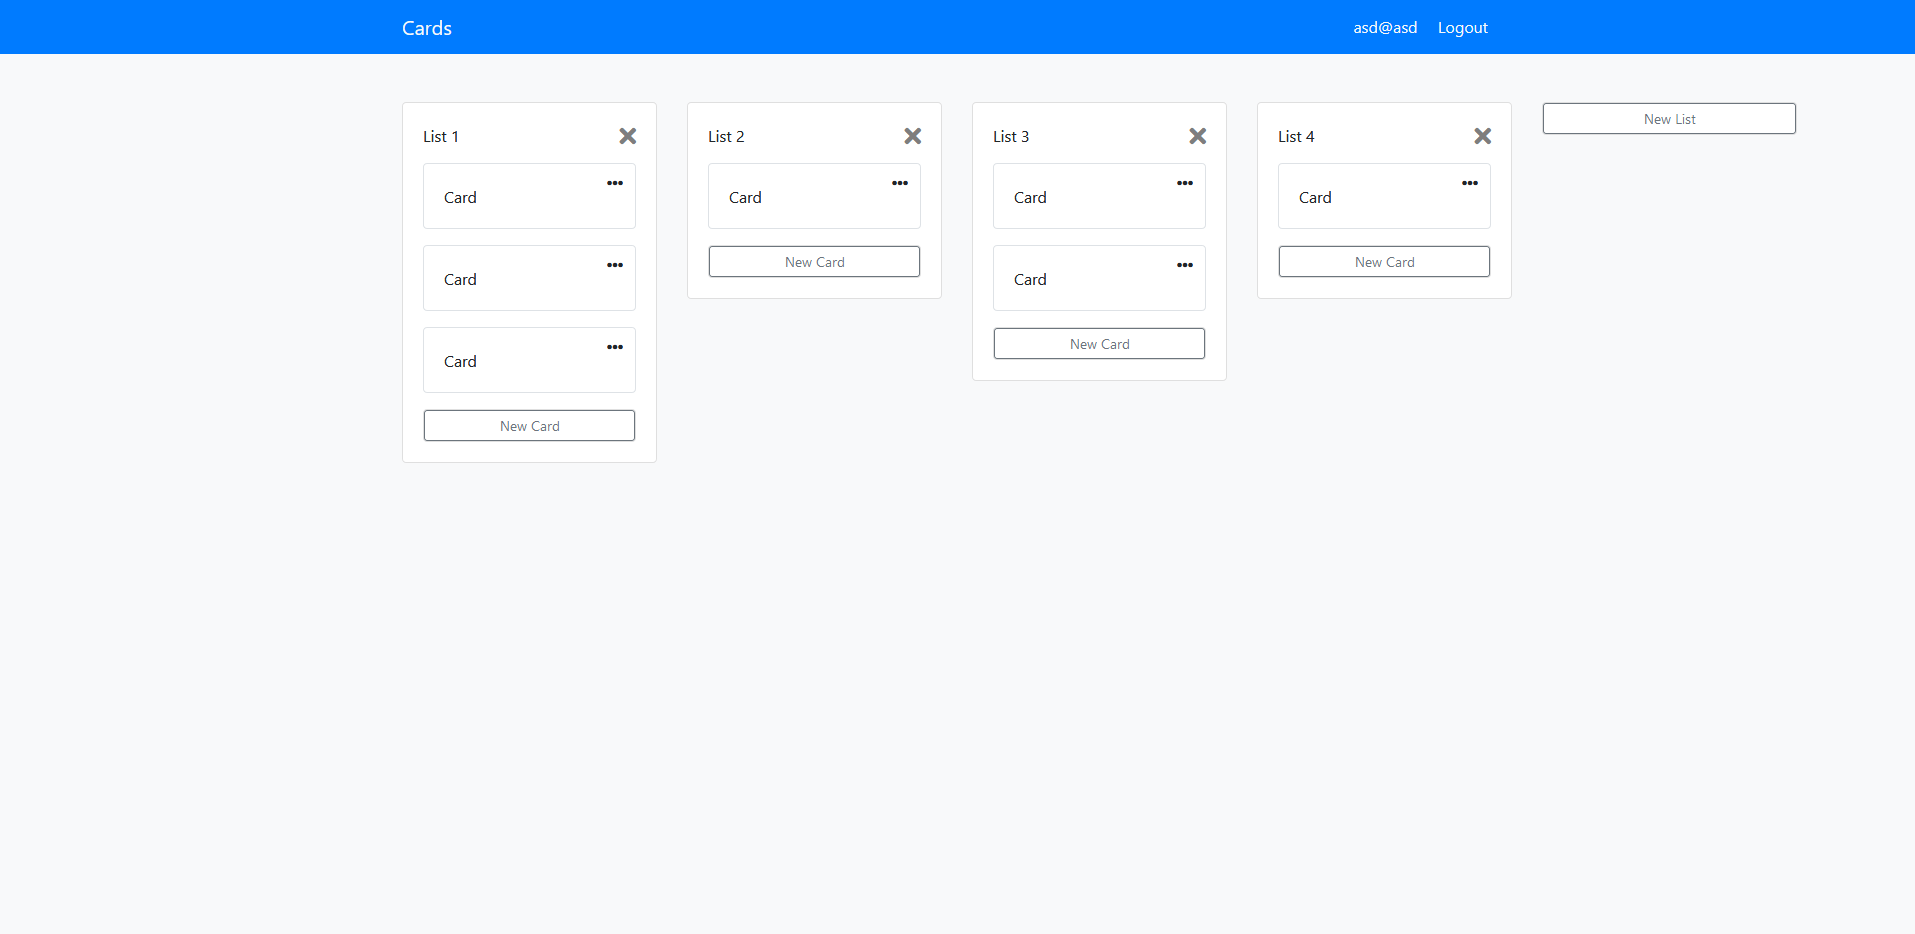Click the Logout link

1462,27
